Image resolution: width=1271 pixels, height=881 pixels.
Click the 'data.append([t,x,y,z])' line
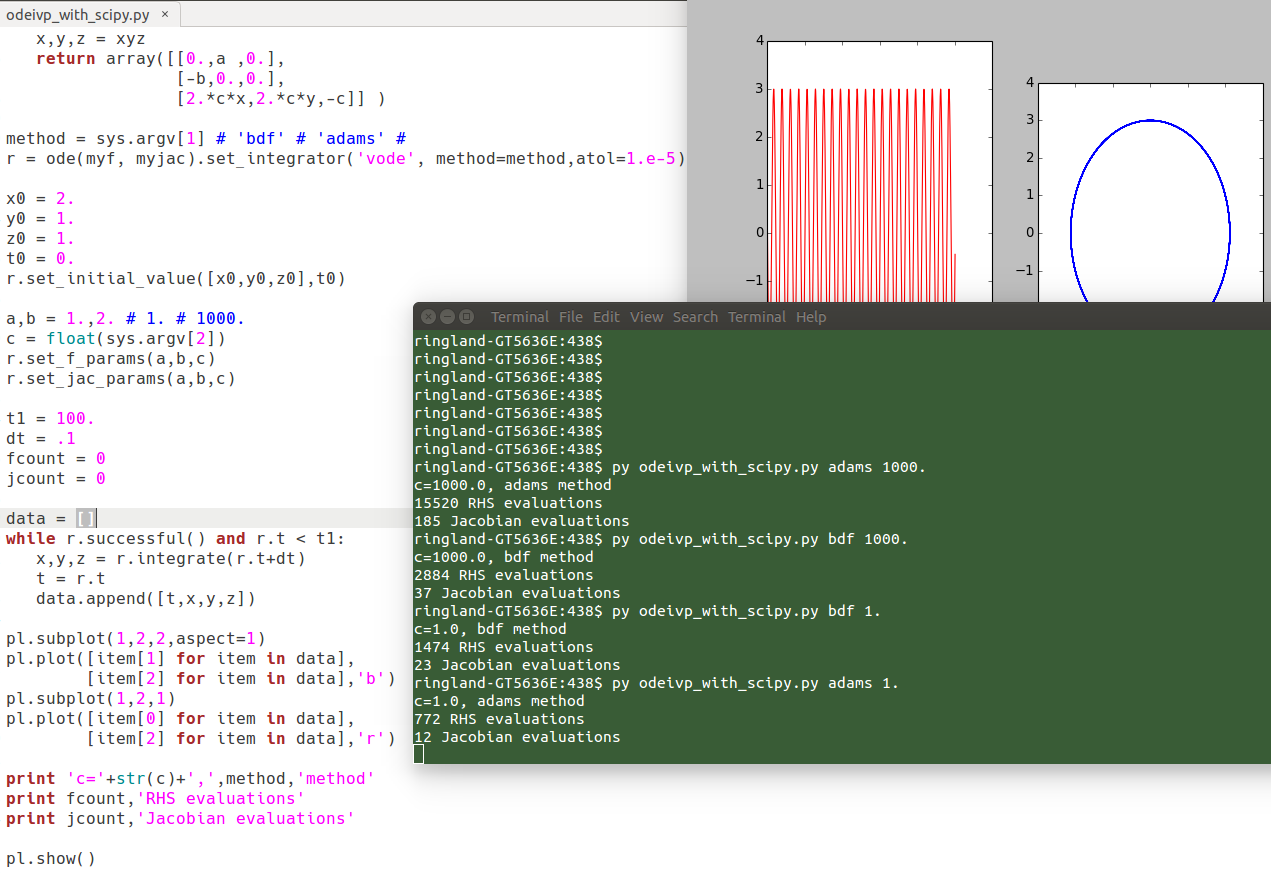(145, 599)
